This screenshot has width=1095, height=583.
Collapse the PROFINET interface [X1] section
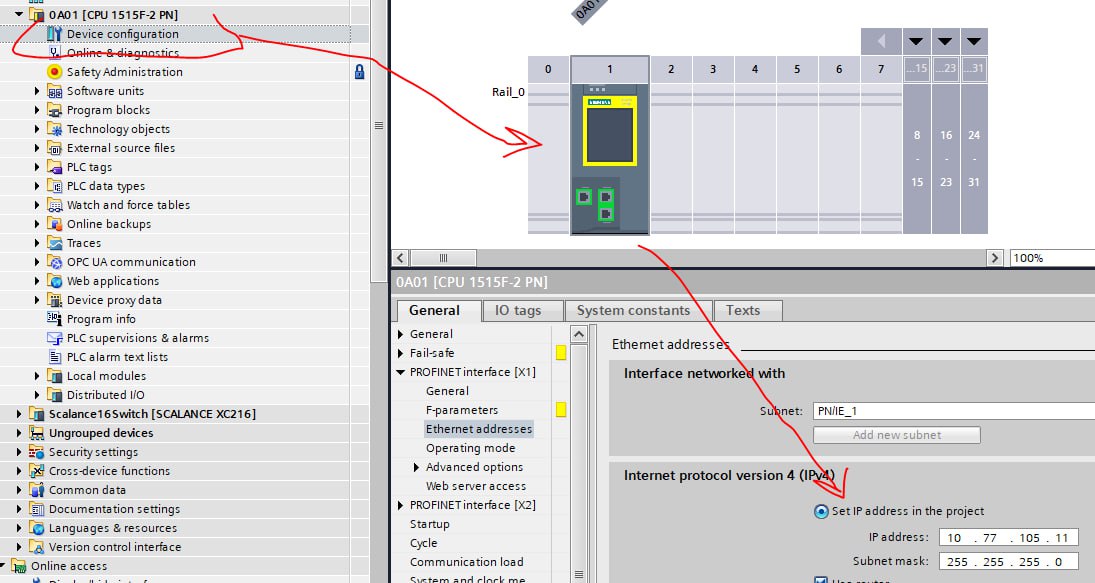401,372
